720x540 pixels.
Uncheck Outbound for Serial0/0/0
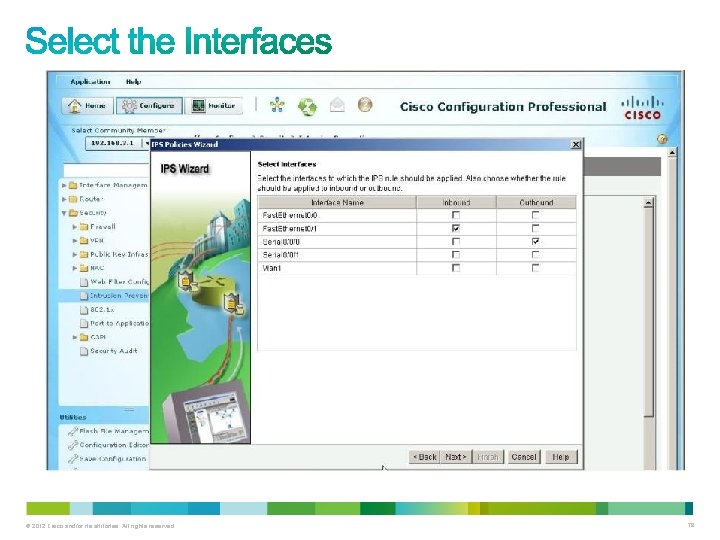pos(535,242)
